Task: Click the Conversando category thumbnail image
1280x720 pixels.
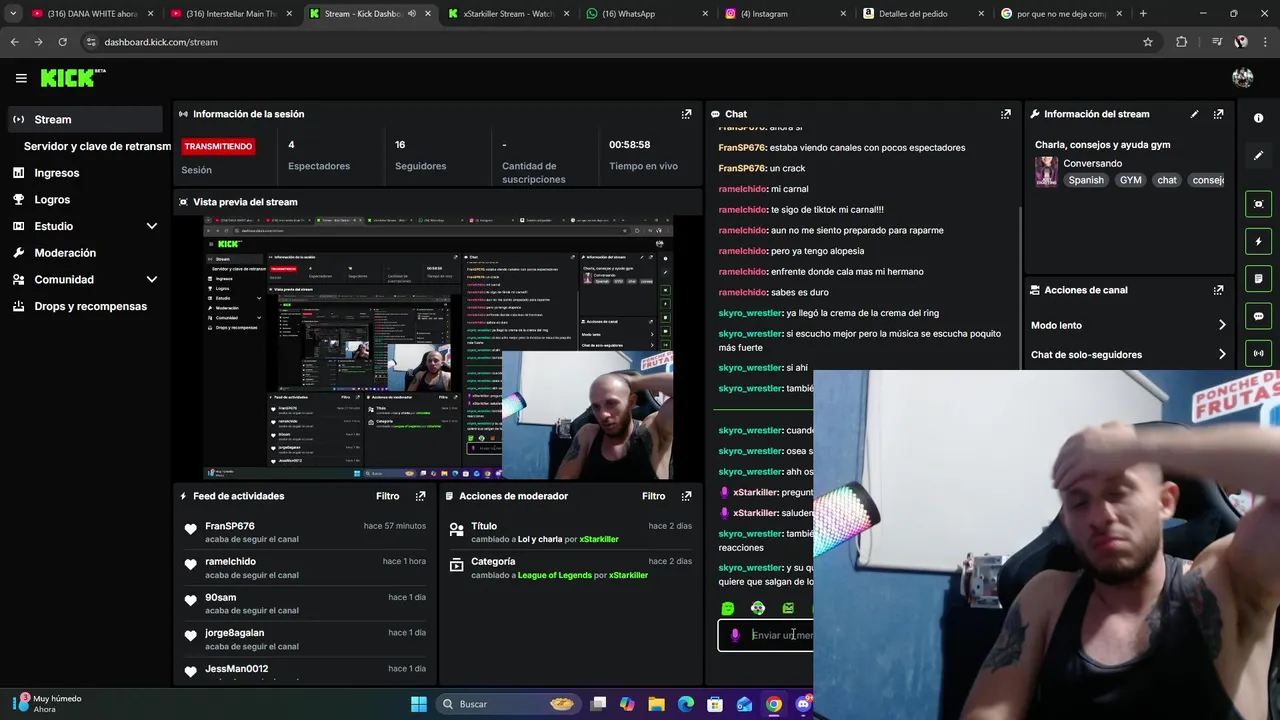Action: coord(1046,171)
